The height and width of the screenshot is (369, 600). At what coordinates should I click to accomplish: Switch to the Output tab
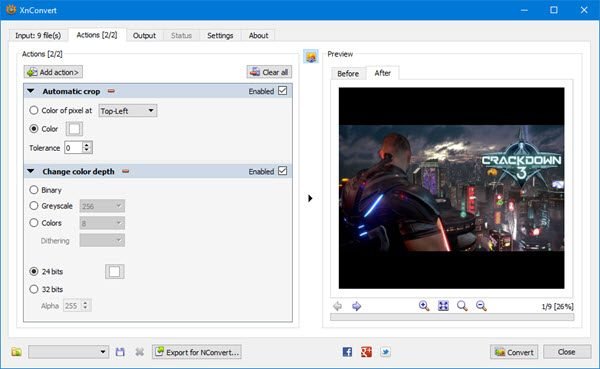(144, 35)
